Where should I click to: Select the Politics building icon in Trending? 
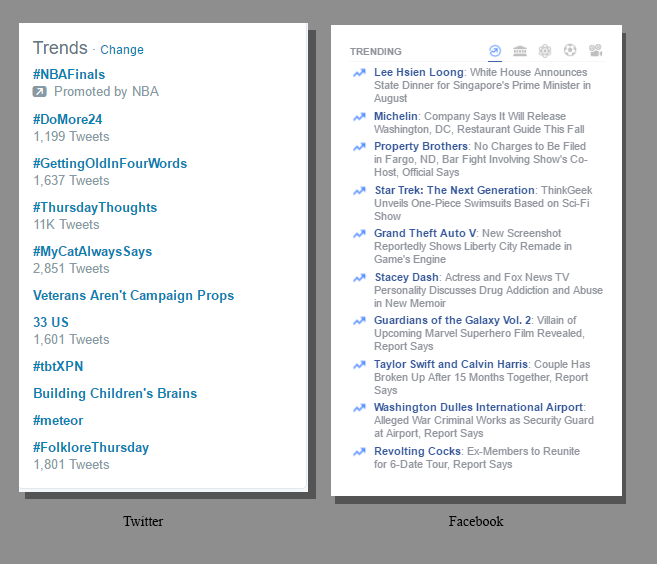[520, 51]
